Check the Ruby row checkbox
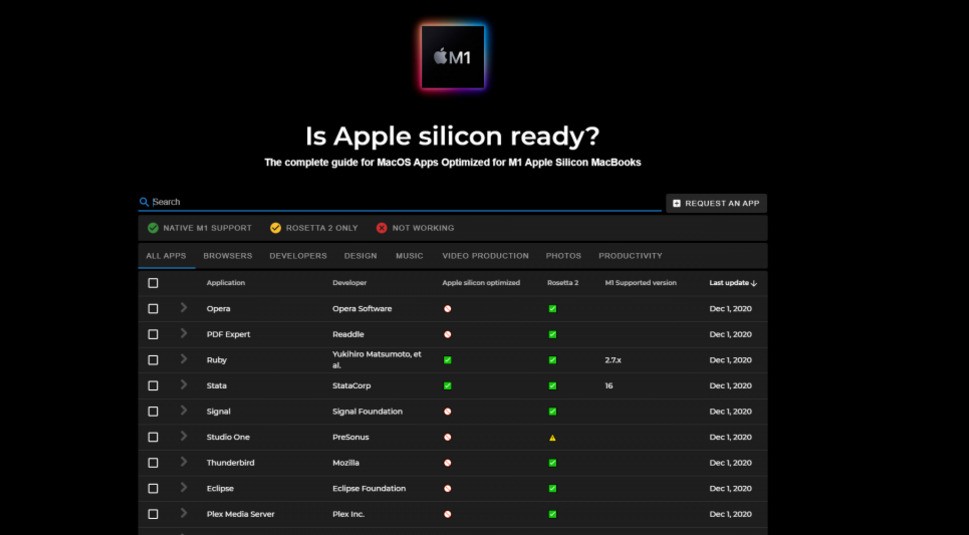The image size is (969, 535). [153, 360]
